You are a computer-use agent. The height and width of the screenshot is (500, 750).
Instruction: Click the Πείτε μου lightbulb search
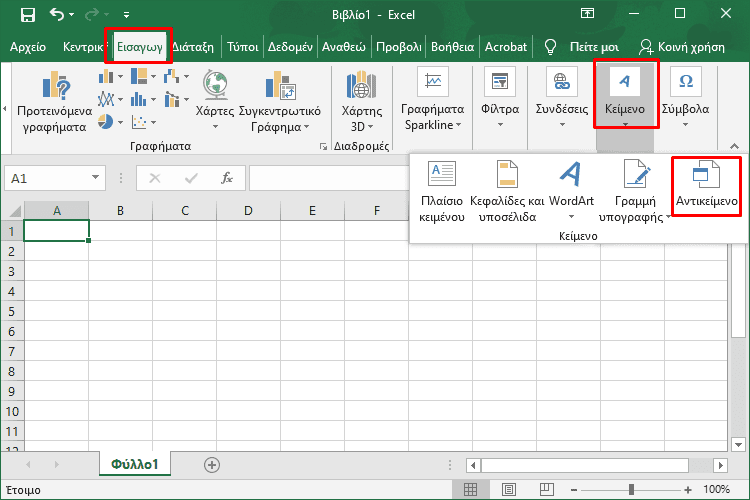(x=582, y=47)
